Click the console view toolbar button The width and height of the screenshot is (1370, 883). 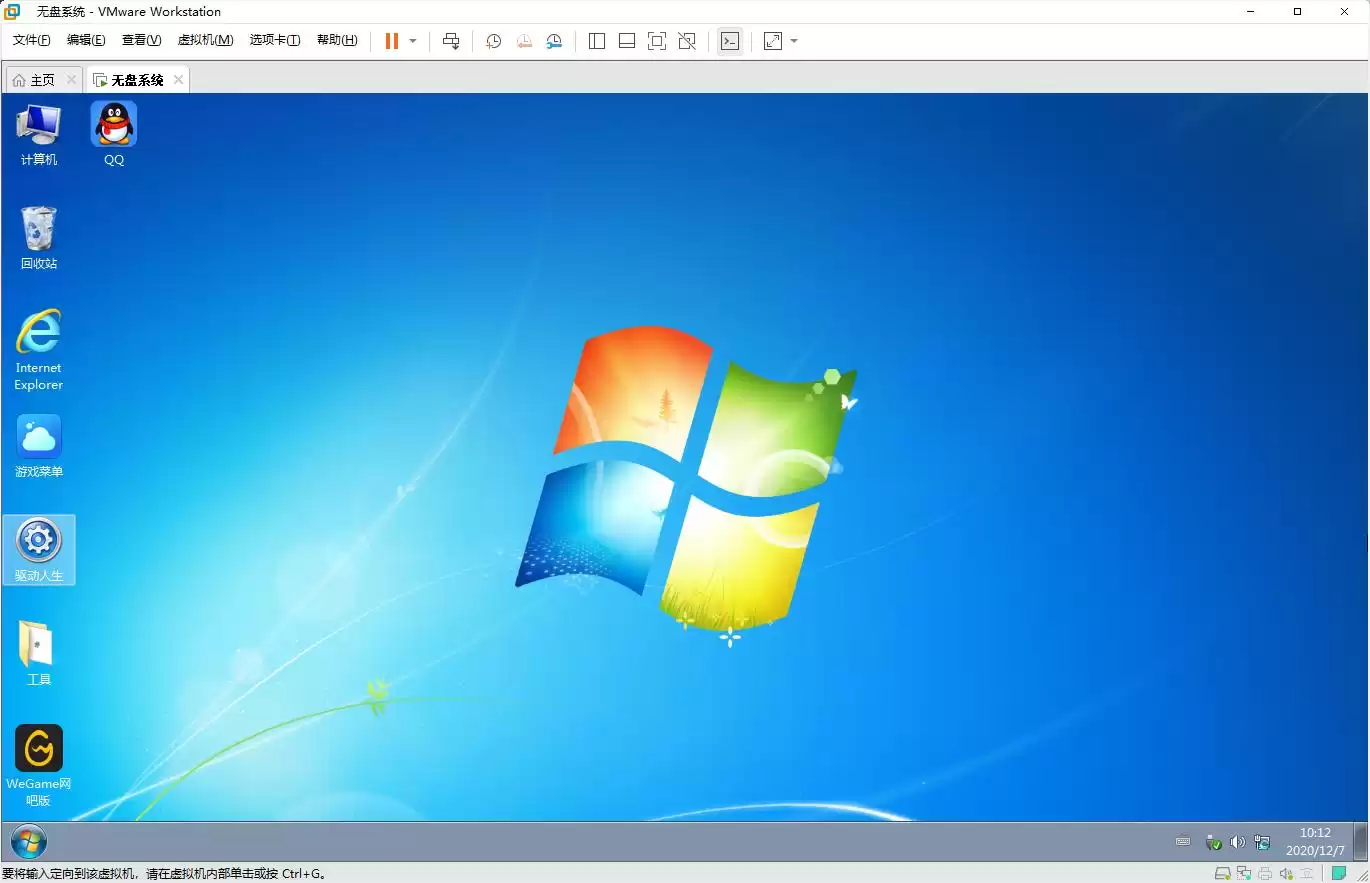(730, 41)
